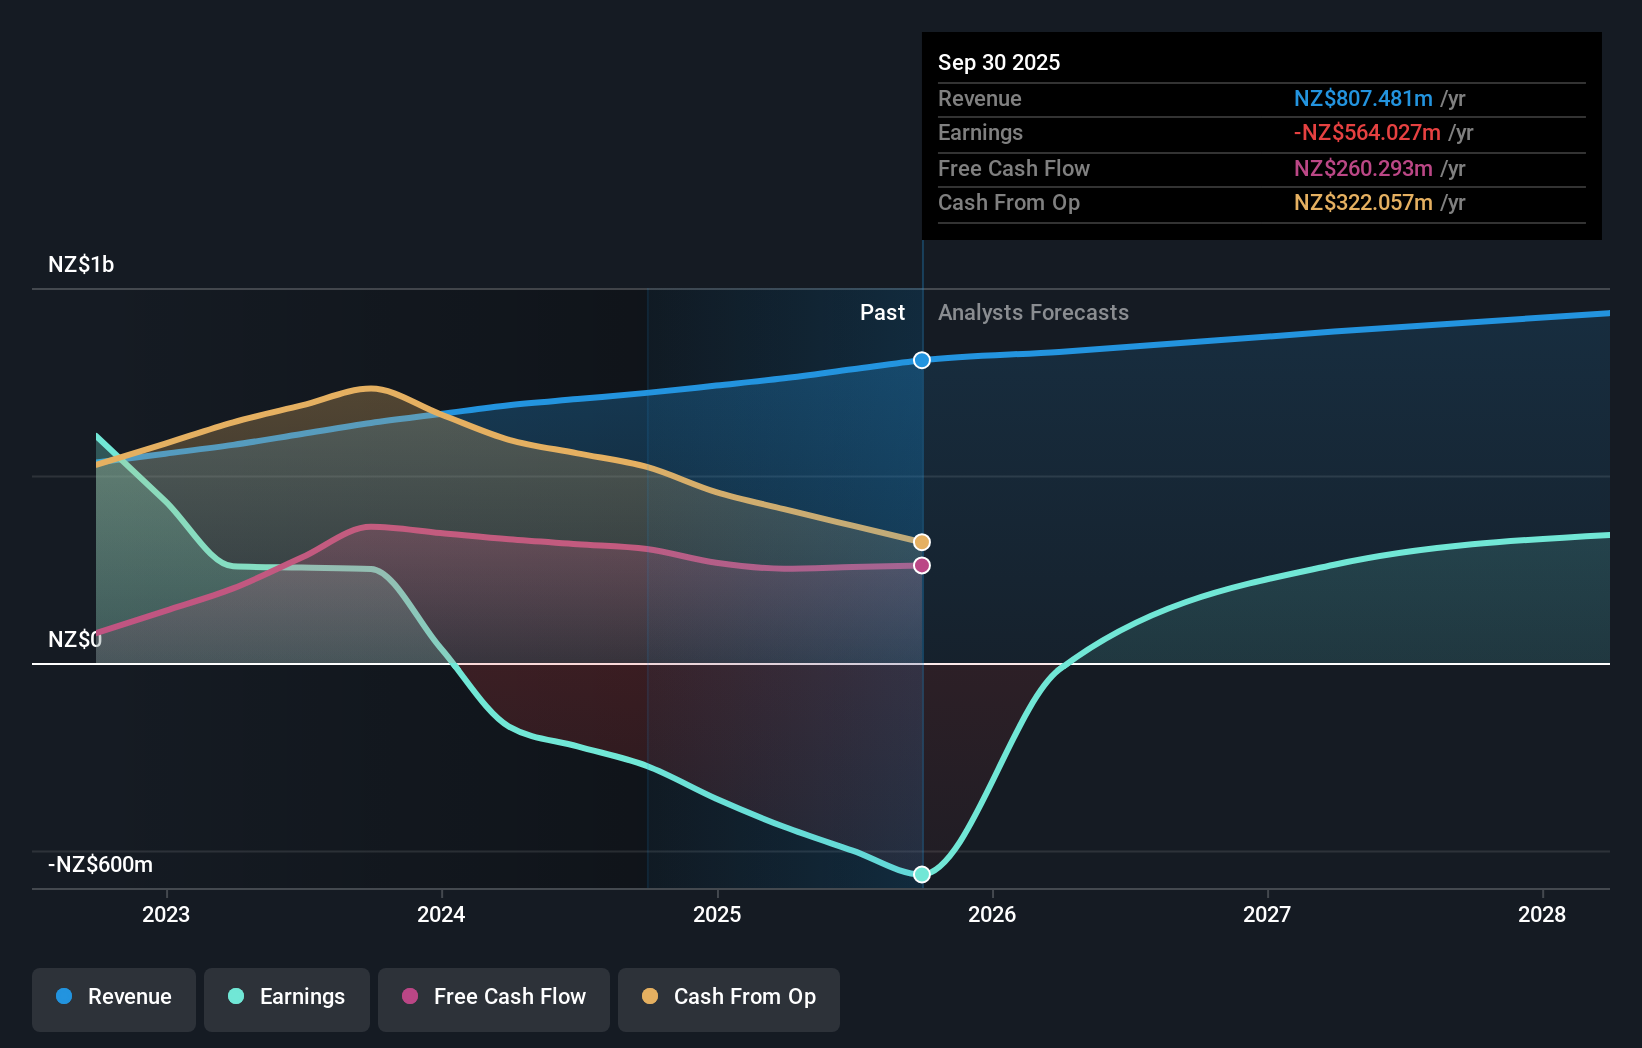This screenshot has height=1048, width=1642.
Task: Click the yellow Cash From Op marker on the chart
Action: click(x=921, y=540)
